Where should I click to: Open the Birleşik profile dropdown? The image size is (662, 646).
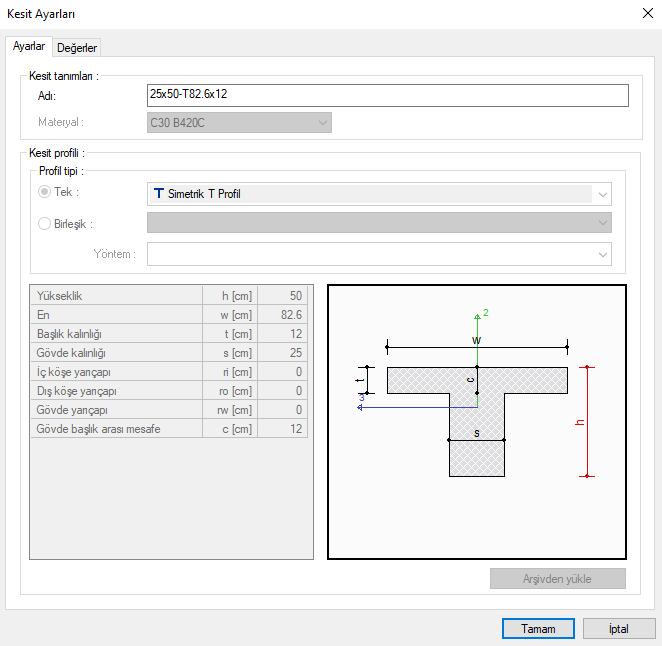pyautogui.click(x=602, y=223)
